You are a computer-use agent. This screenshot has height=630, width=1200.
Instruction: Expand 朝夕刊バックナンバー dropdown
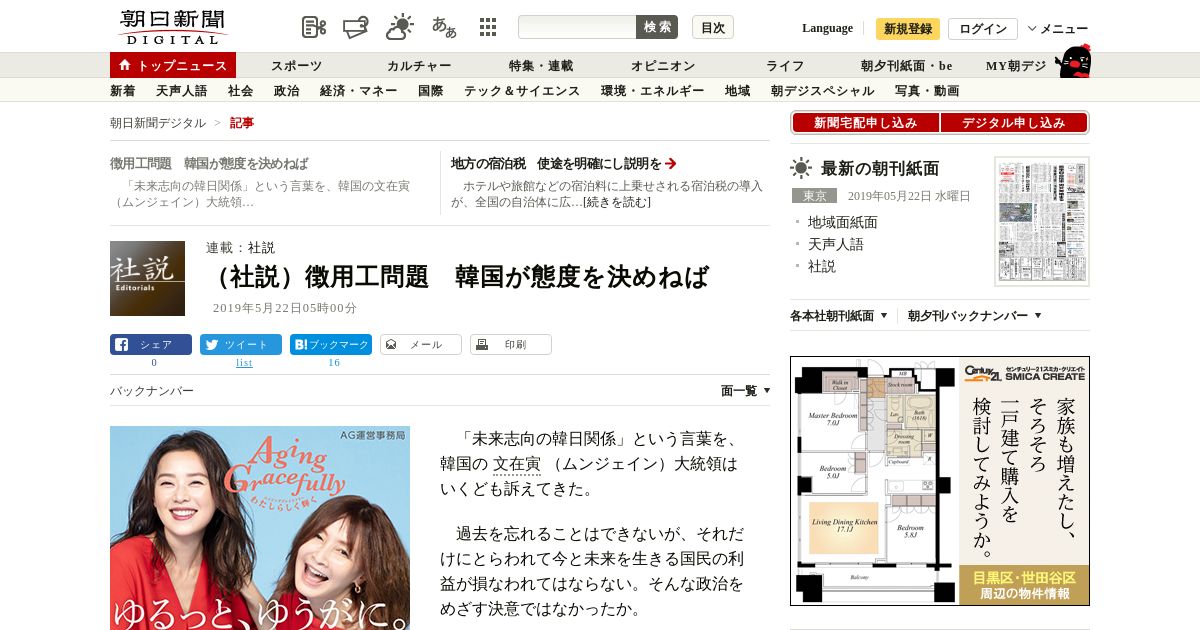click(x=975, y=315)
